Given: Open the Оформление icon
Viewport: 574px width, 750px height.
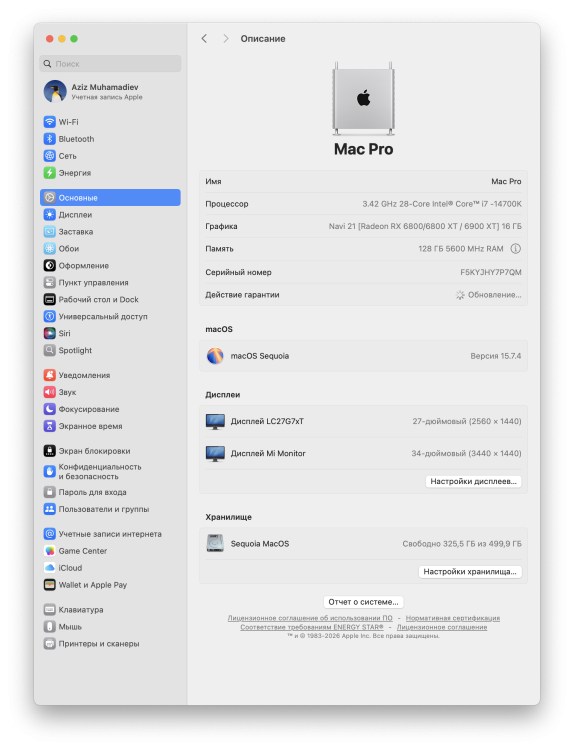Looking at the screenshot, I should point(50,265).
